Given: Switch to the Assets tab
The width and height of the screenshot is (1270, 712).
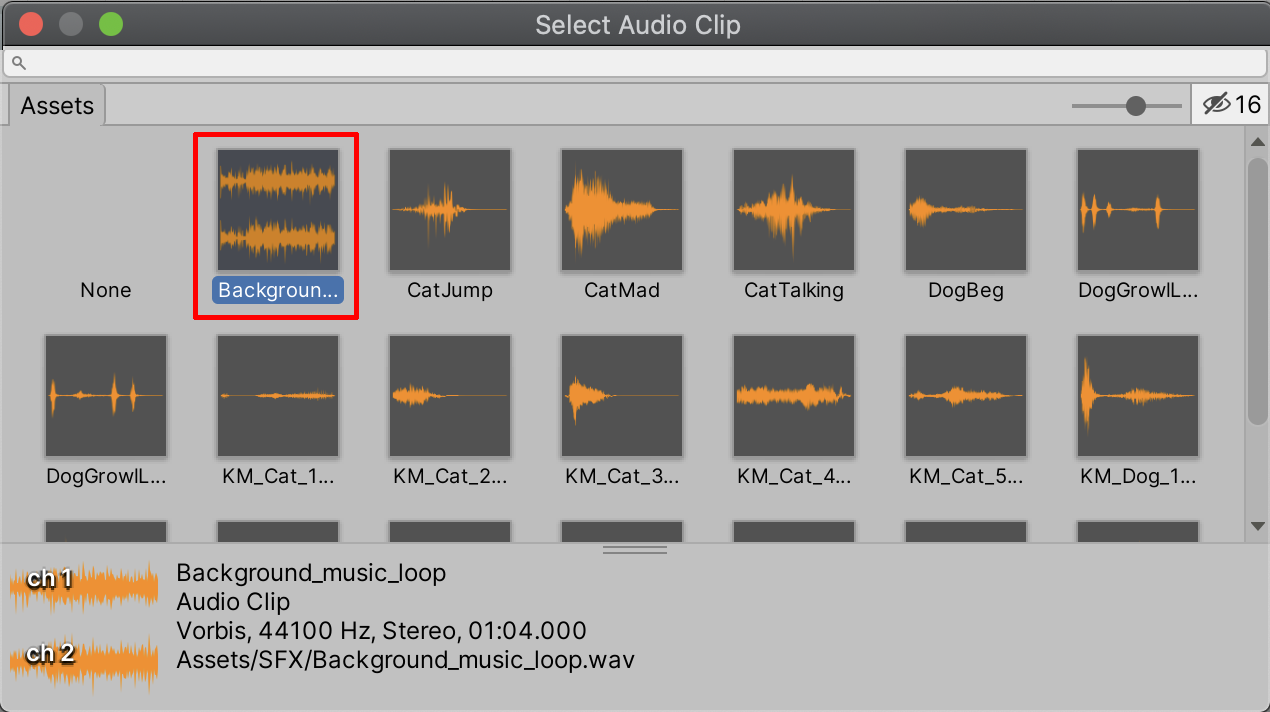Looking at the screenshot, I should tap(57, 106).
